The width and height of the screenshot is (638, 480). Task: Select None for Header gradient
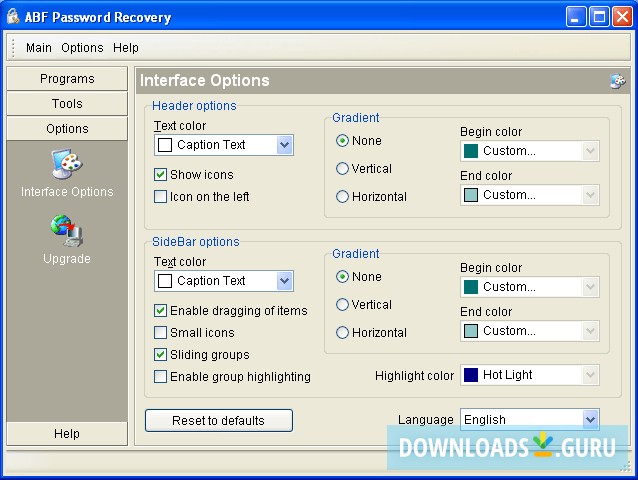click(x=342, y=141)
